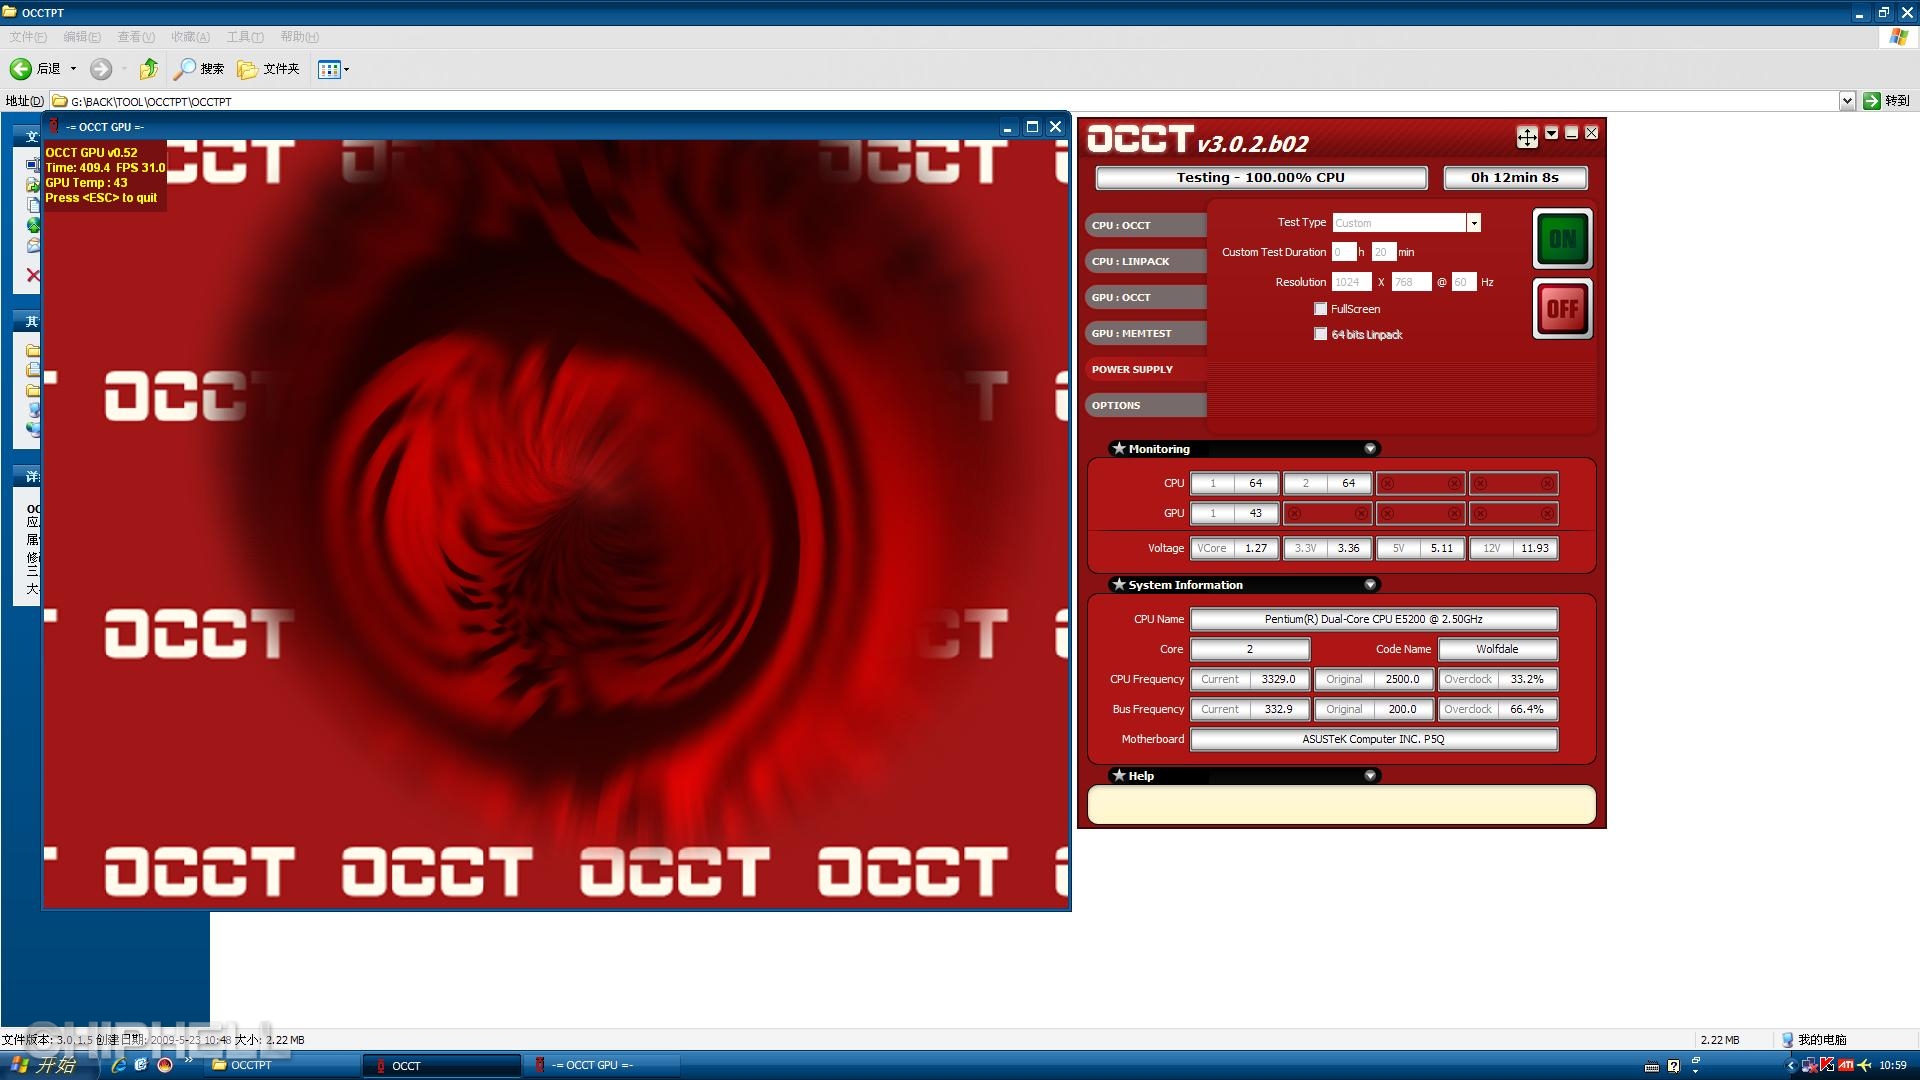Select the GPU : MEMTEST tab

pyautogui.click(x=1146, y=333)
